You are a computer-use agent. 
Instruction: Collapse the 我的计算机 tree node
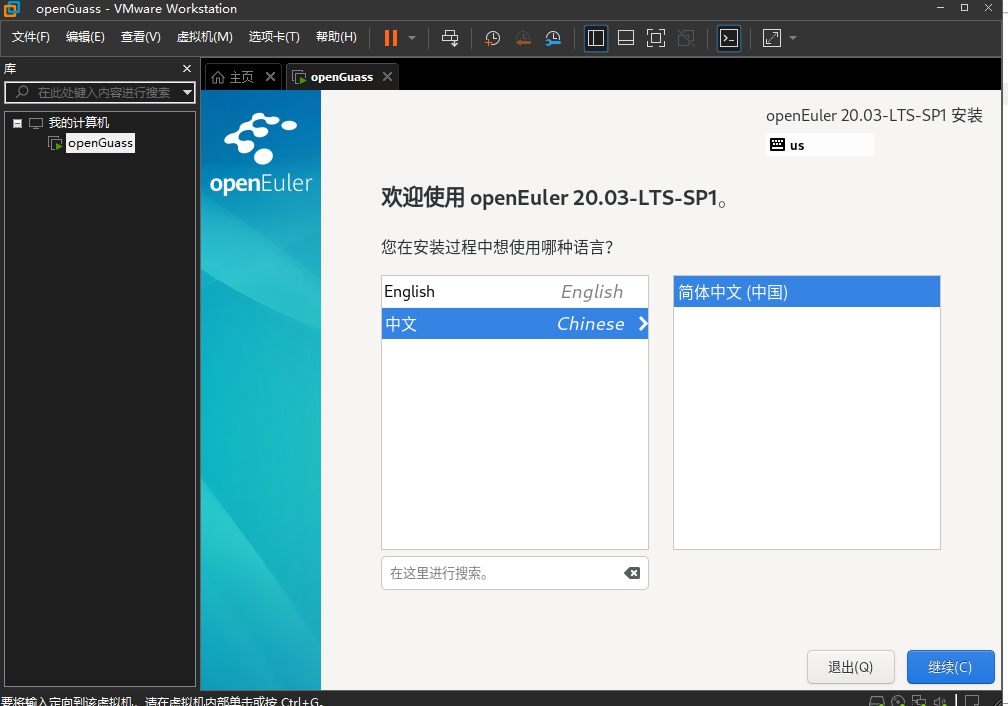(17, 123)
